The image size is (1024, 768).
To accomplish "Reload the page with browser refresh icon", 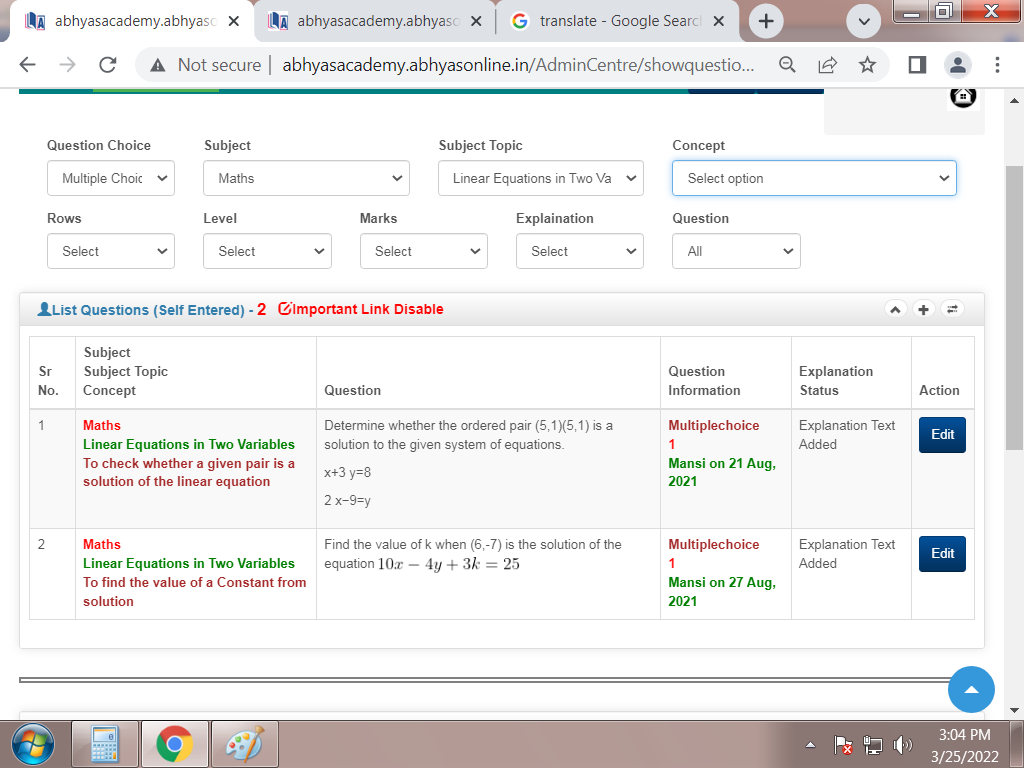I will 108,65.
